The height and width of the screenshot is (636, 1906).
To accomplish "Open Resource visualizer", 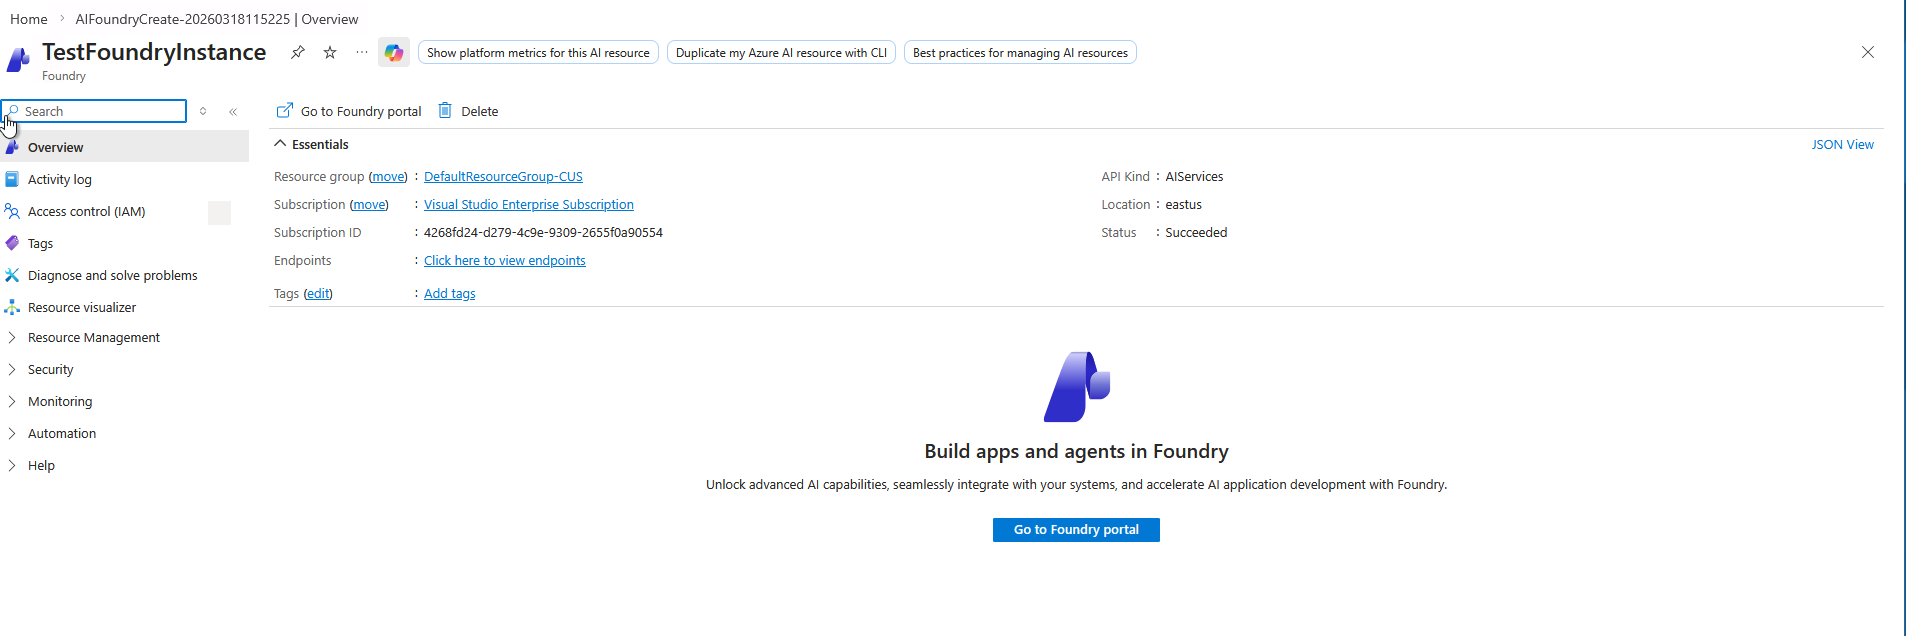I will 82,307.
